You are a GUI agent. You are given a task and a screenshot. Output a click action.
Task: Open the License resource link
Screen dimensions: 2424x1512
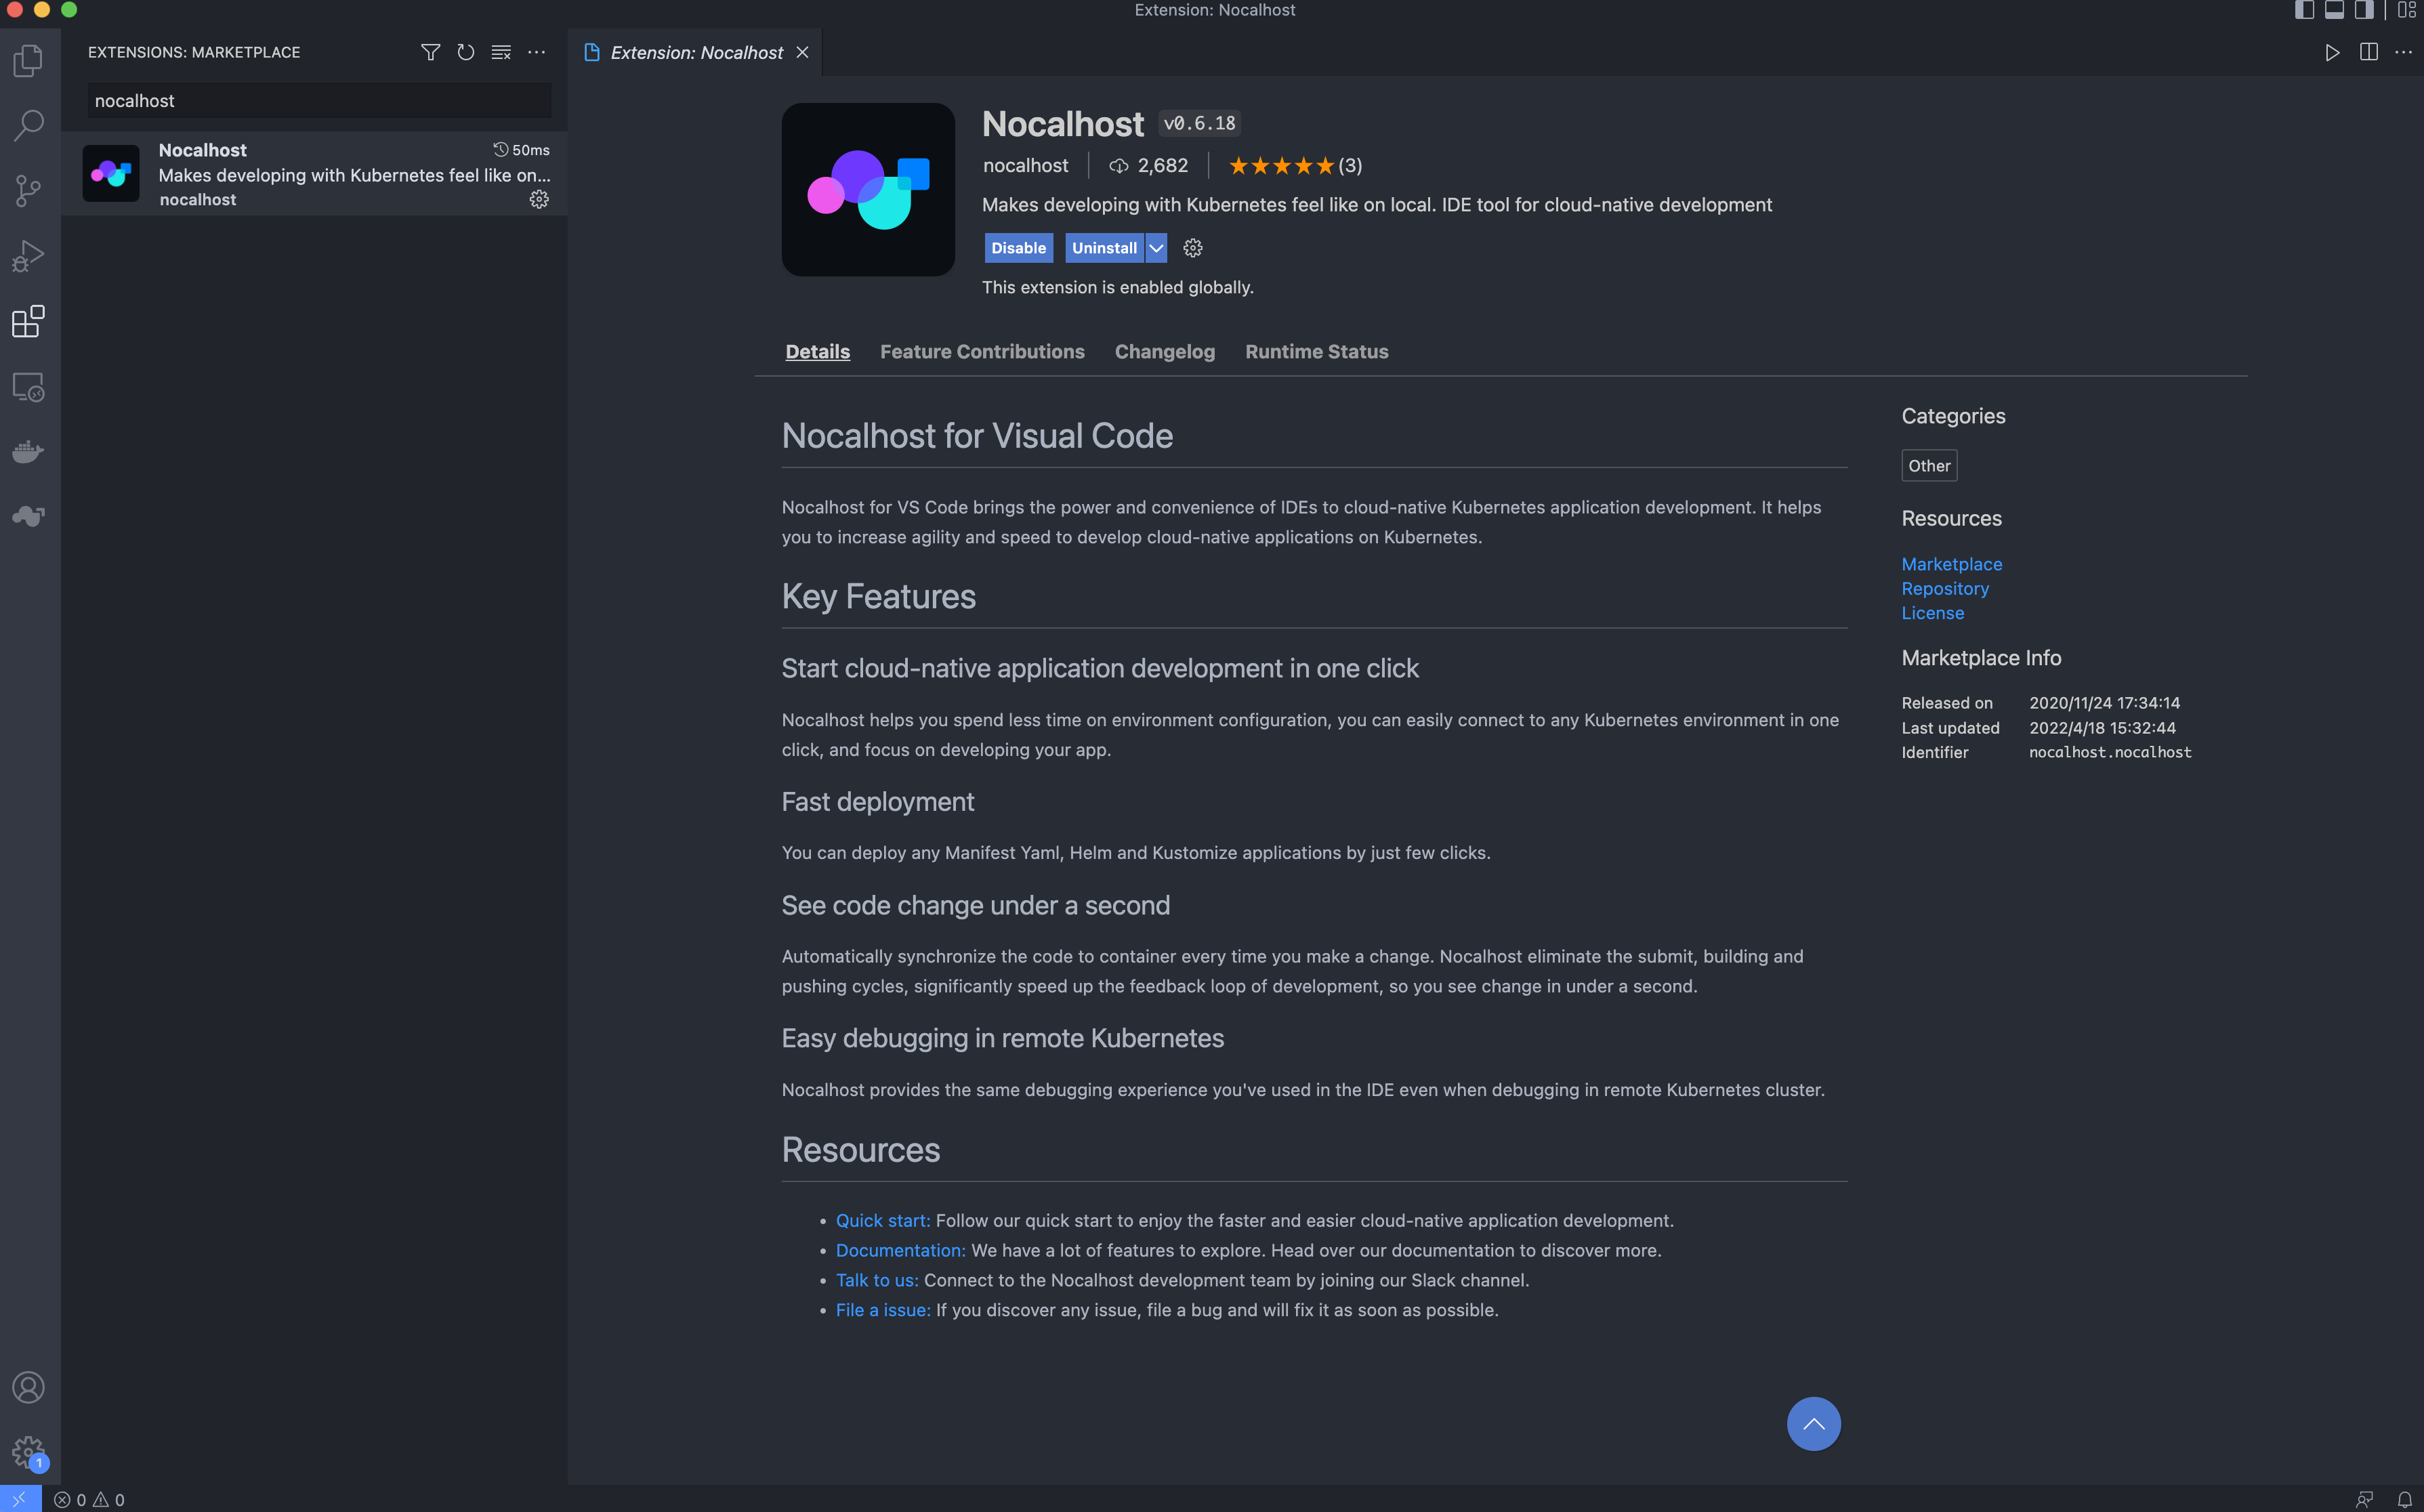click(x=1932, y=613)
